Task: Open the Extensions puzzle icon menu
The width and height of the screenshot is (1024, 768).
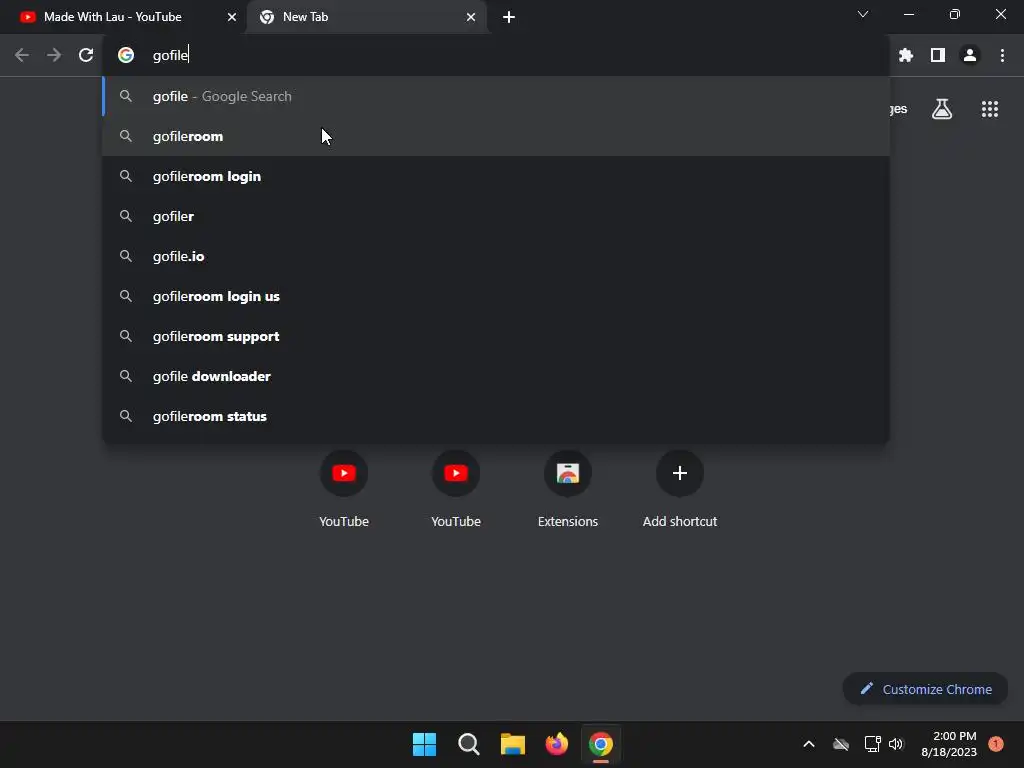Action: point(905,56)
